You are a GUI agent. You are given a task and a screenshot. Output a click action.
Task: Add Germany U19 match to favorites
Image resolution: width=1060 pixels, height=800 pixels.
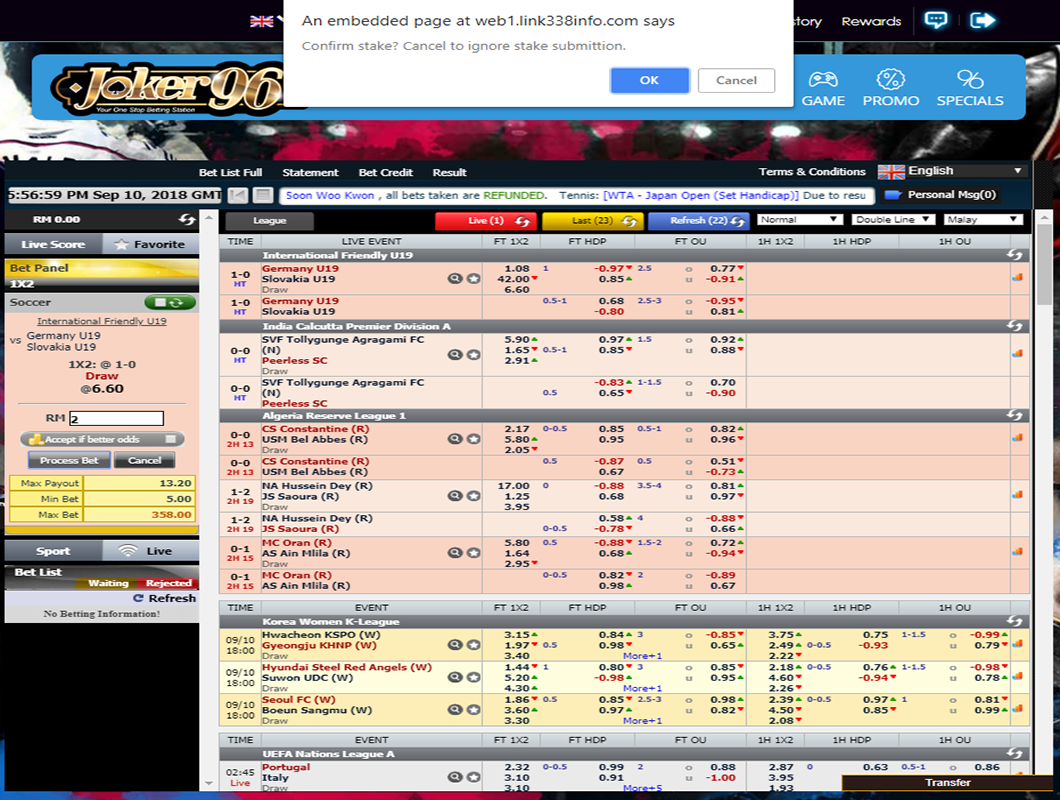click(x=473, y=279)
